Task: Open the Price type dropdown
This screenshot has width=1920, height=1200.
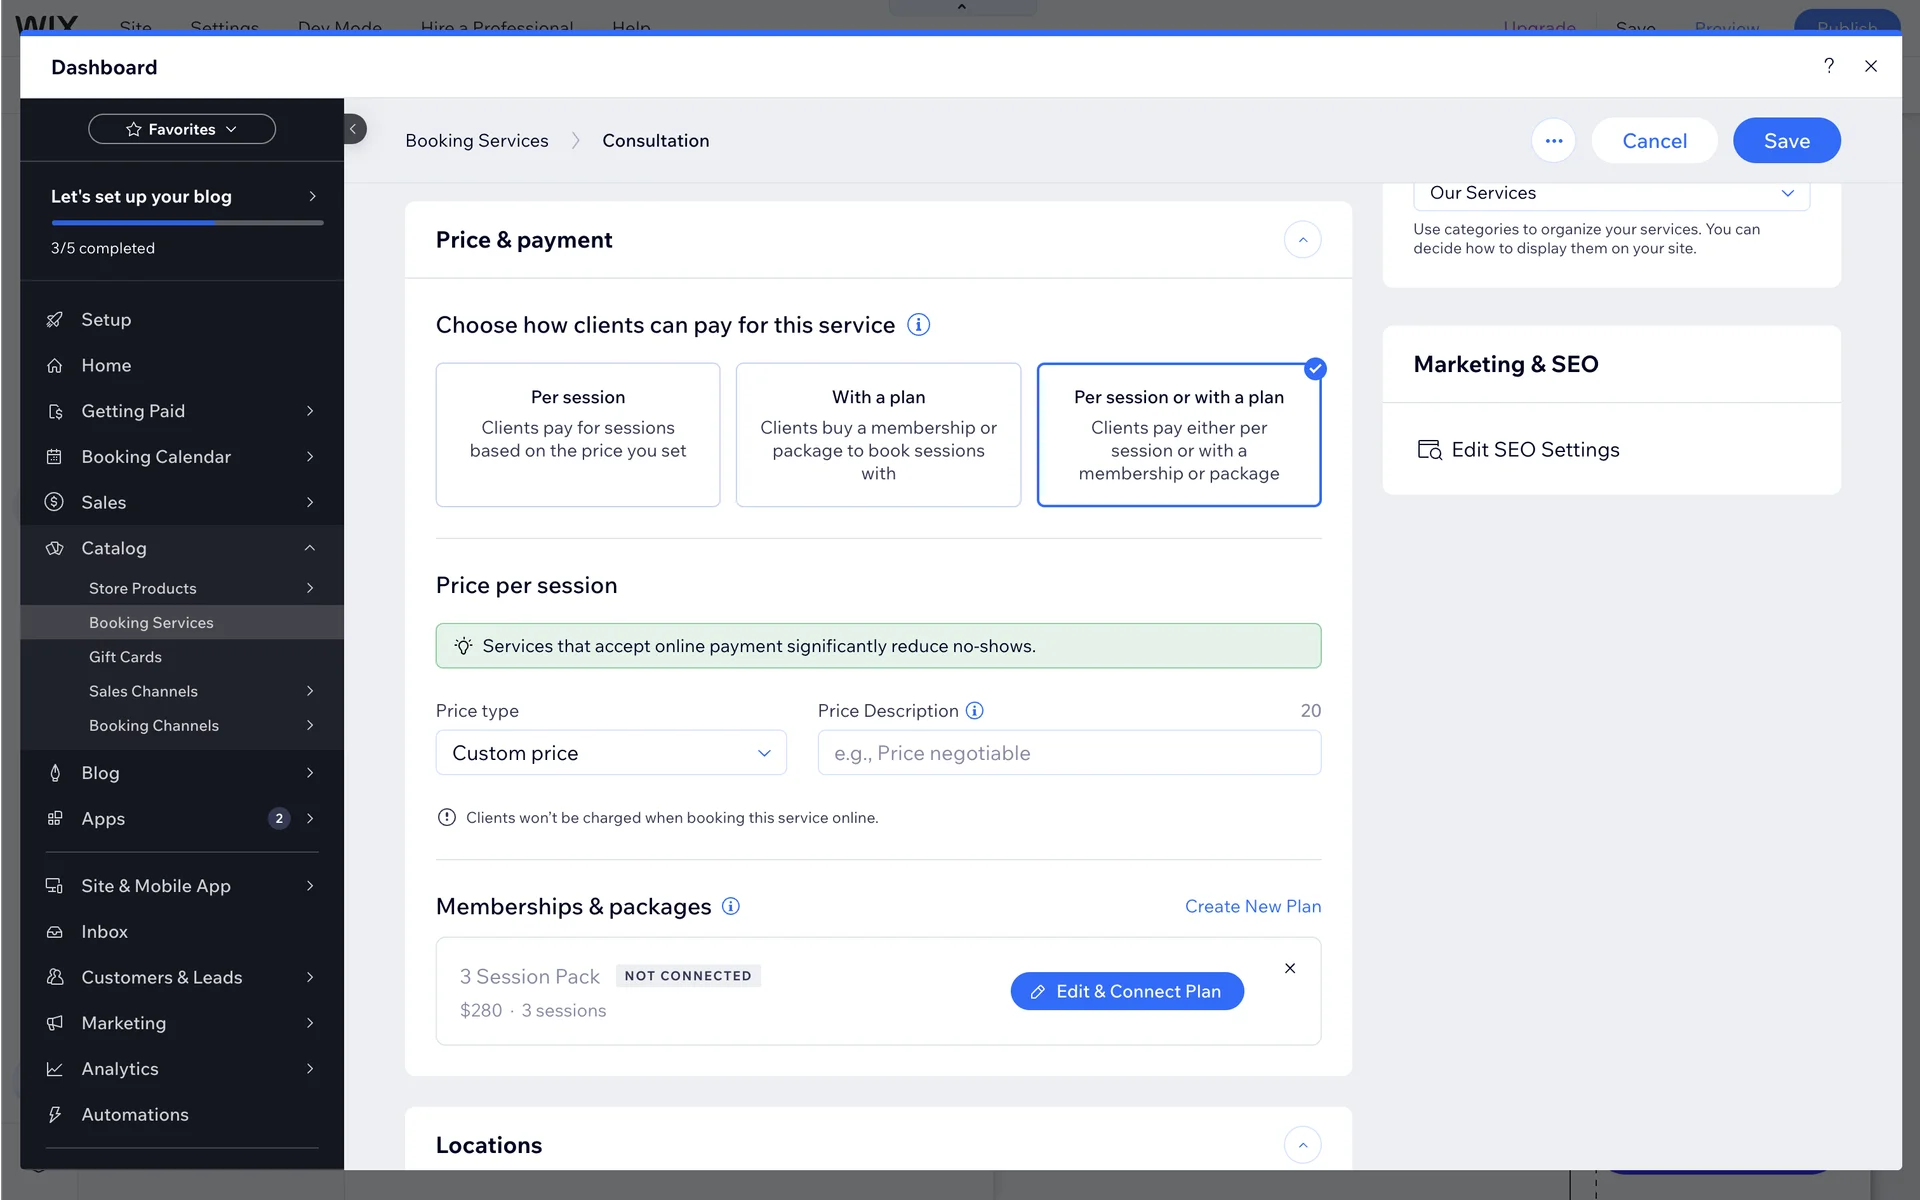Action: pos(611,753)
